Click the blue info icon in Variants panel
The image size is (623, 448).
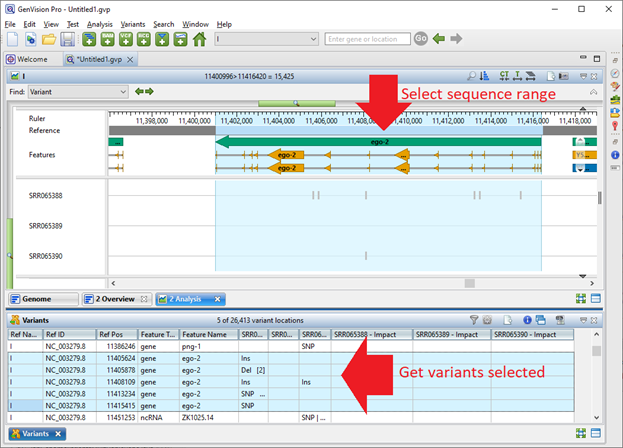click(527, 320)
